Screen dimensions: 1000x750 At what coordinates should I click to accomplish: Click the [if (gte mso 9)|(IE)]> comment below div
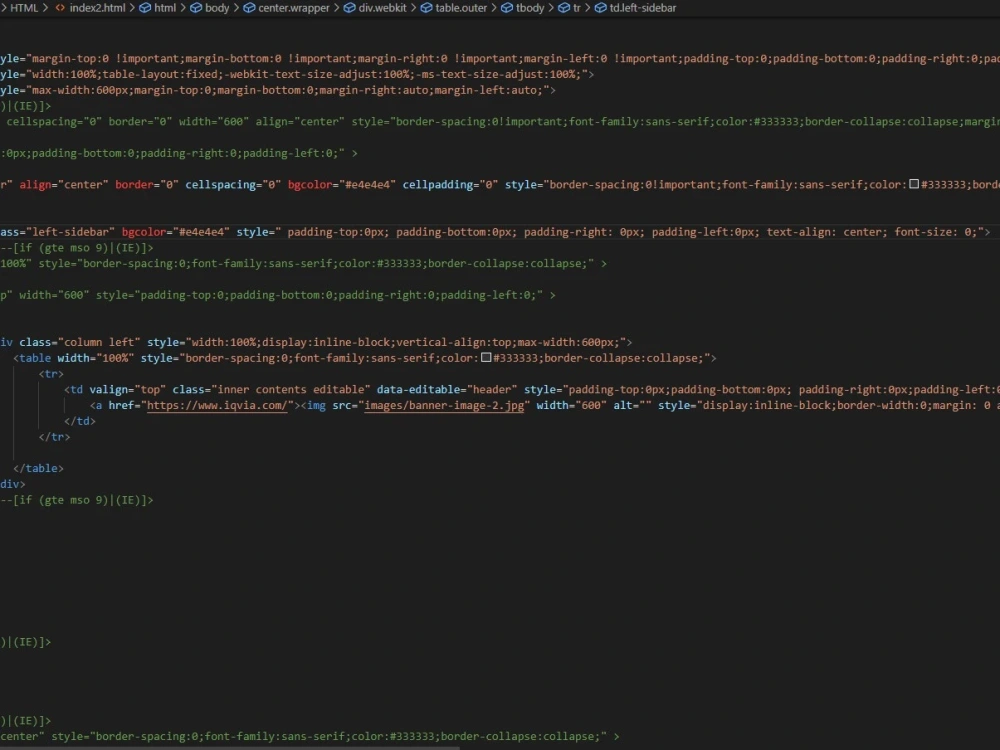coord(77,500)
